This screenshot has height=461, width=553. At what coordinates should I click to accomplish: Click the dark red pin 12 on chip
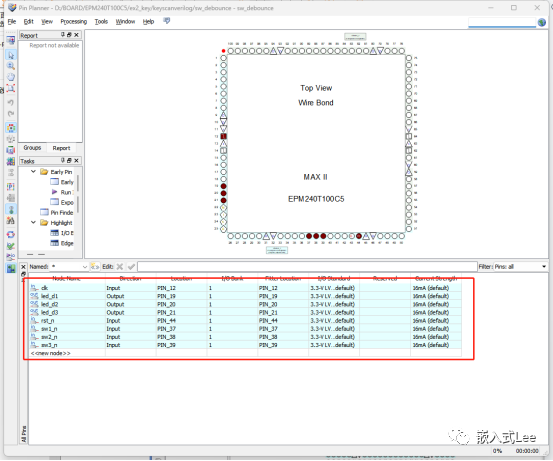tap(223, 136)
